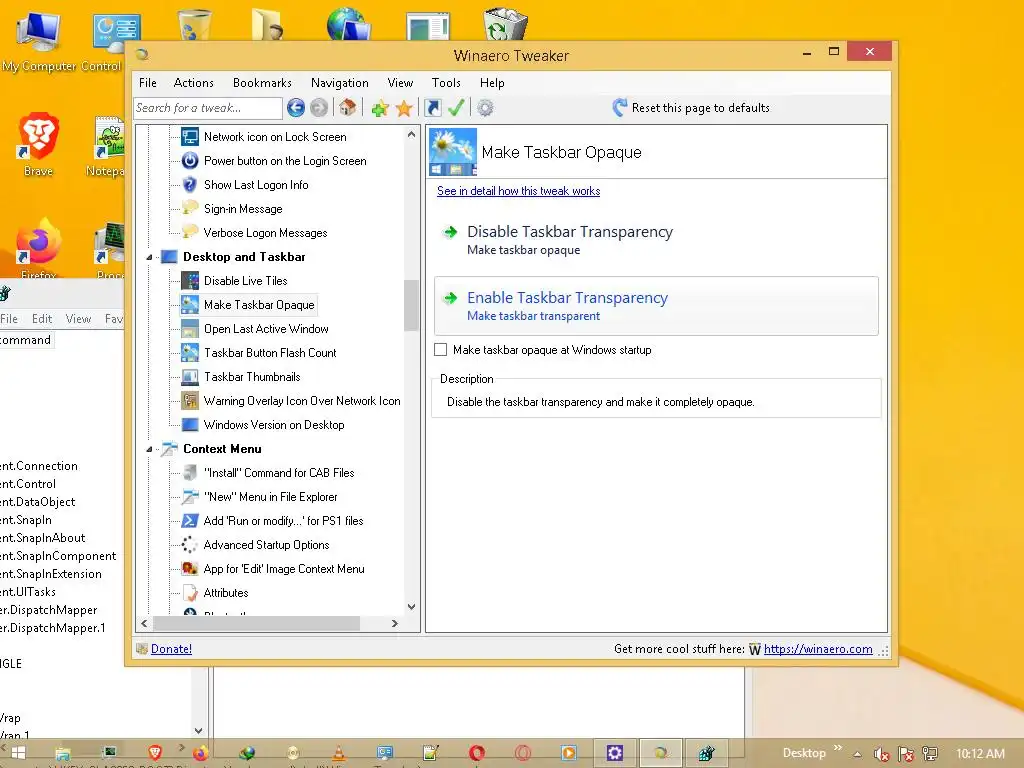Image resolution: width=1024 pixels, height=768 pixels.
Task: Open the View menu in Winaero Tweaker
Action: 400,83
